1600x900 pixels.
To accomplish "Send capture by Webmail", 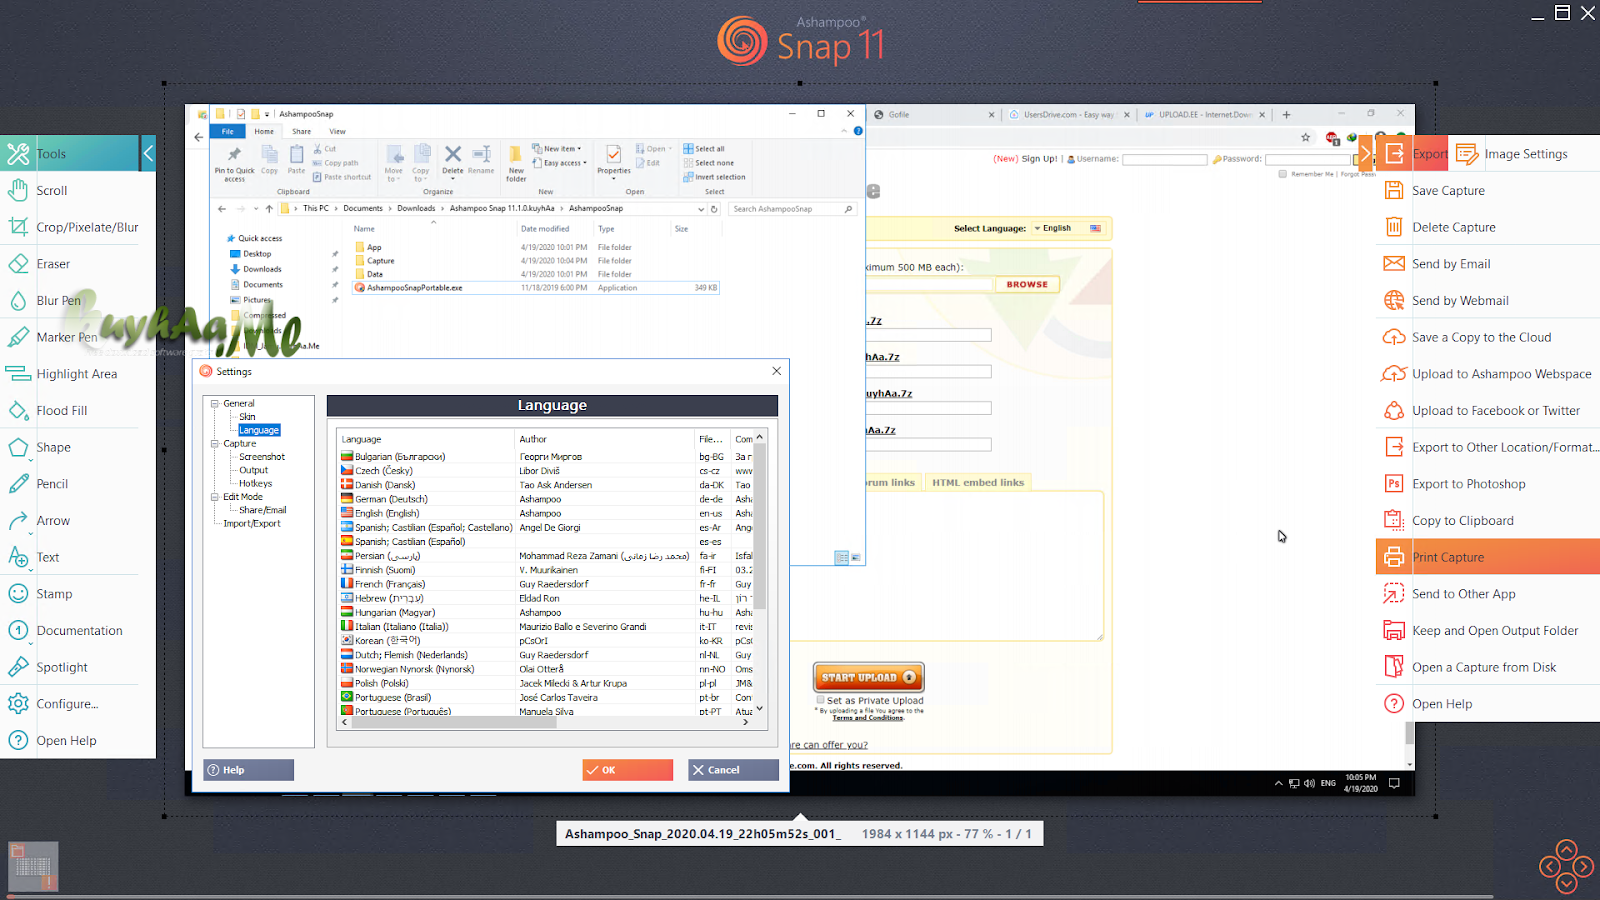I will 1488,300.
